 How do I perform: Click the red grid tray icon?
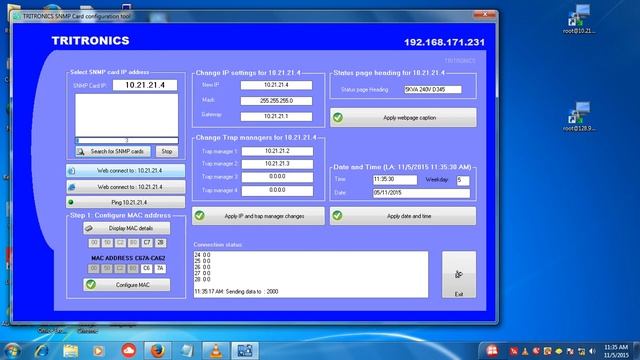click(491, 351)
